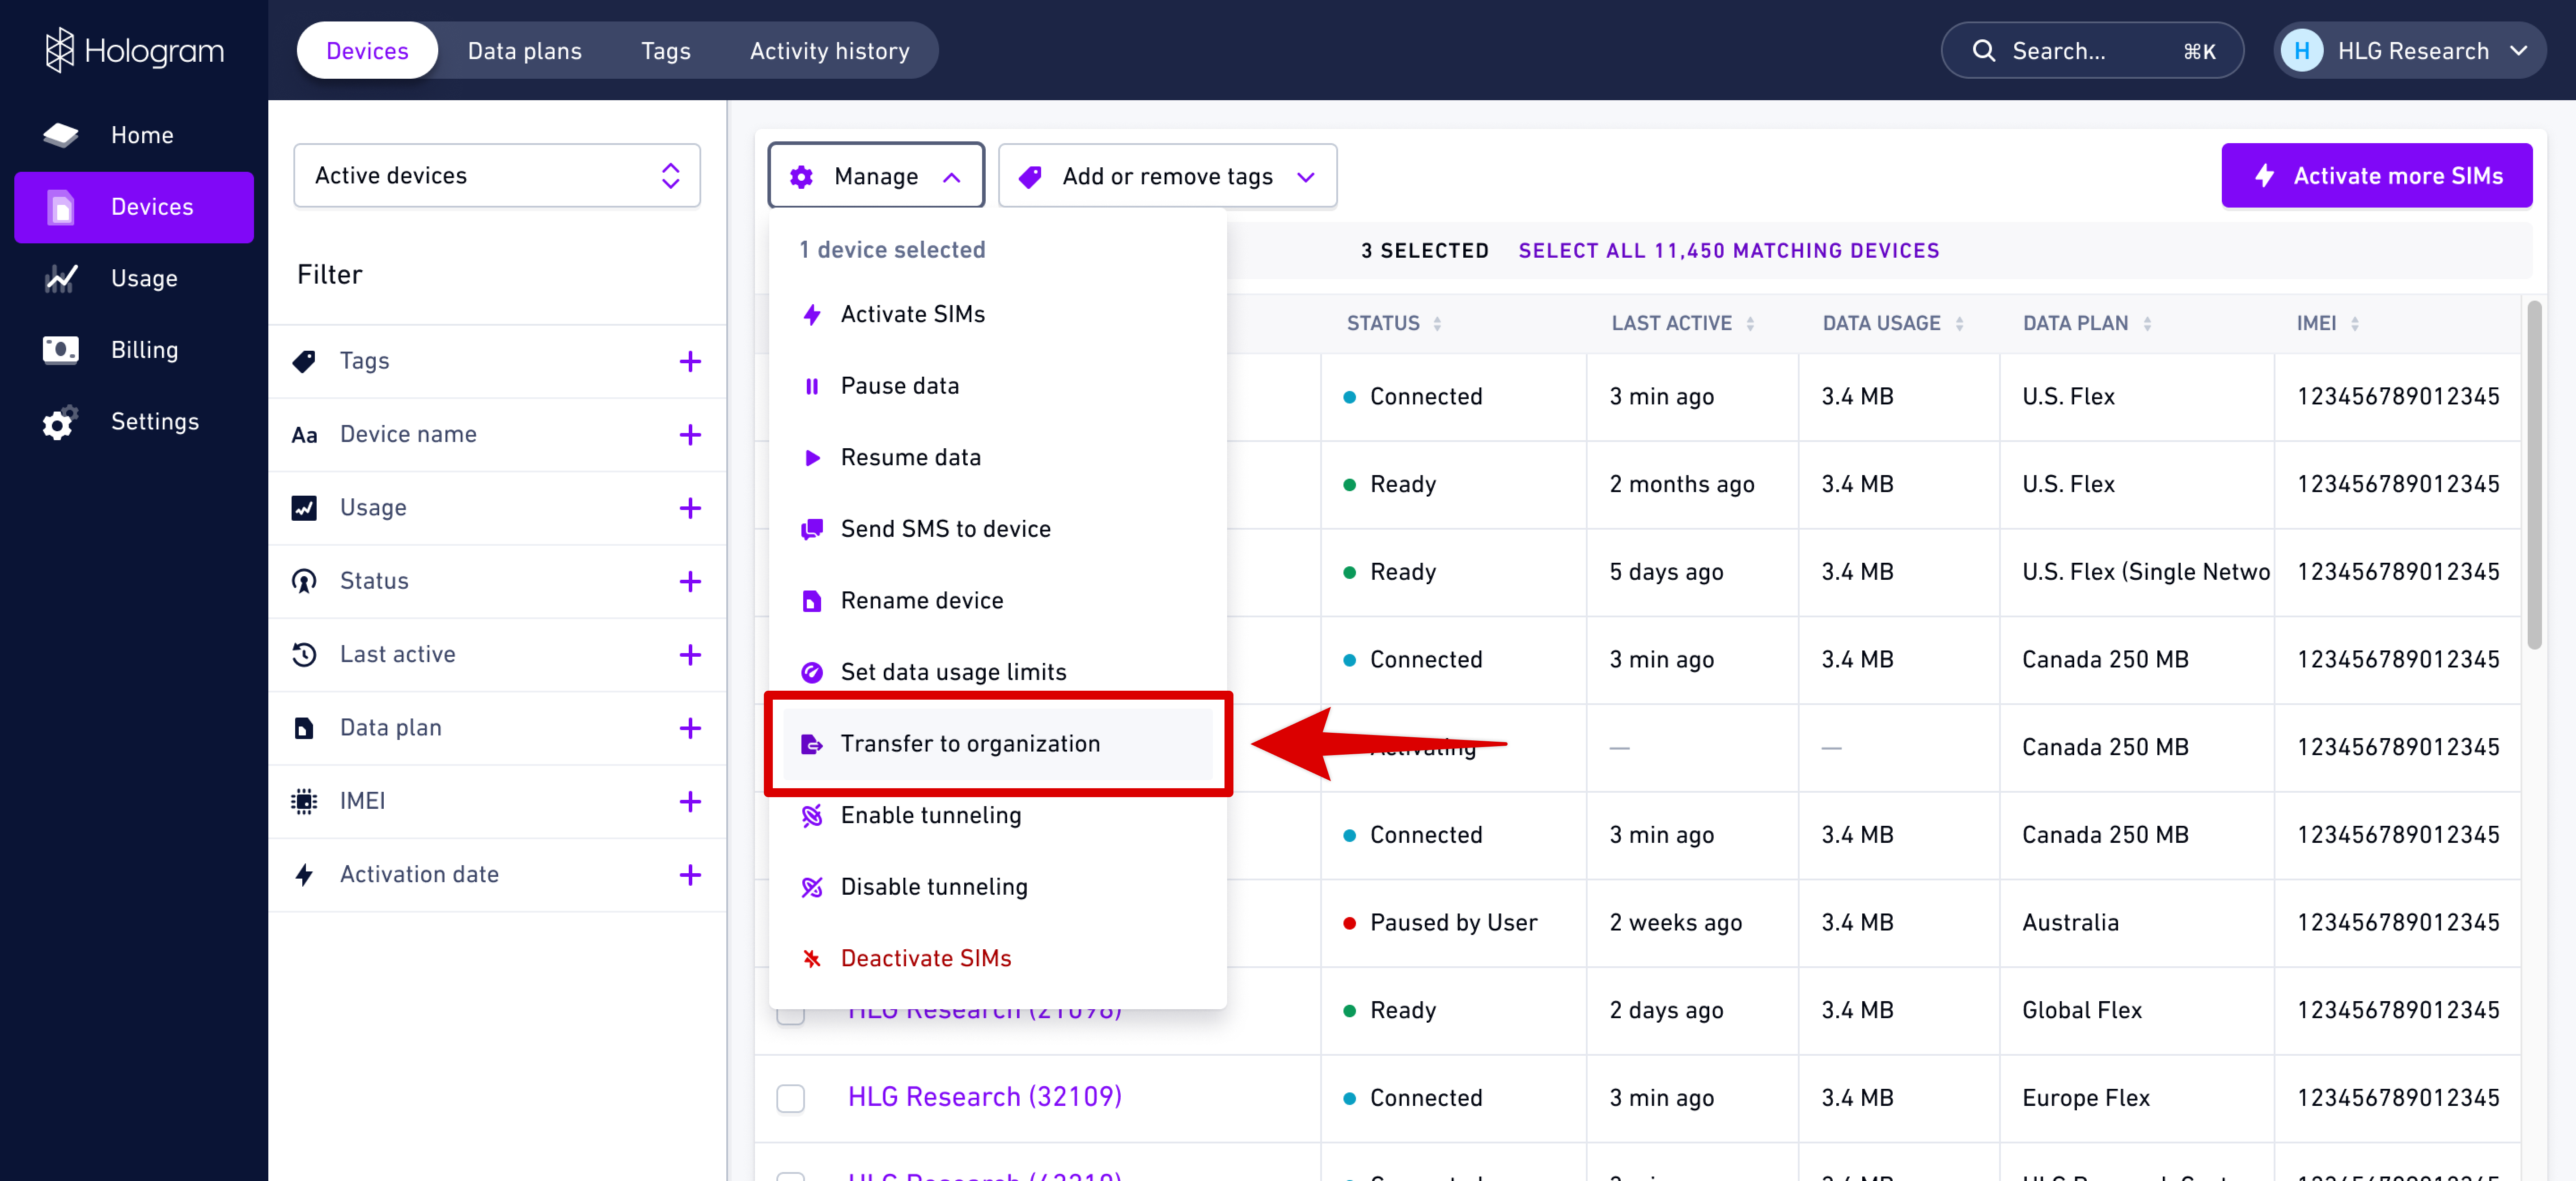Select the Devices top tab
This screenshot has height=1181, width=2576.
click(367, 51)
